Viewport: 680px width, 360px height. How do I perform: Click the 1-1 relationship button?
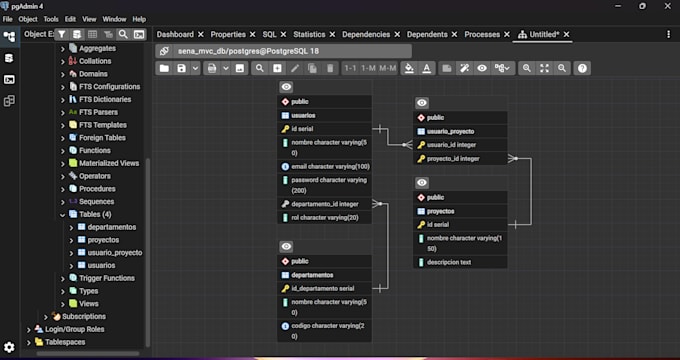tap(350, 68)
